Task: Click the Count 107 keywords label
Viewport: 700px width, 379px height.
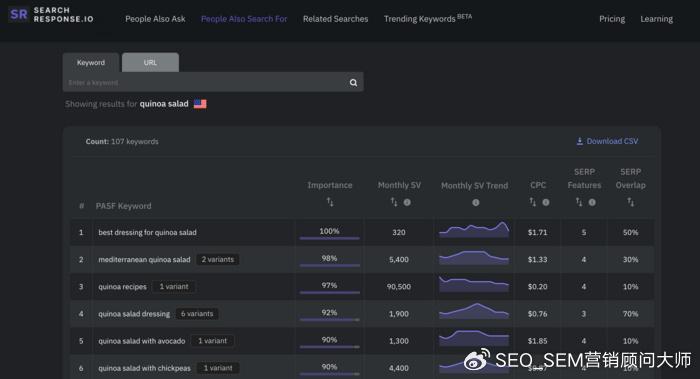Action: tap(122, 142)
